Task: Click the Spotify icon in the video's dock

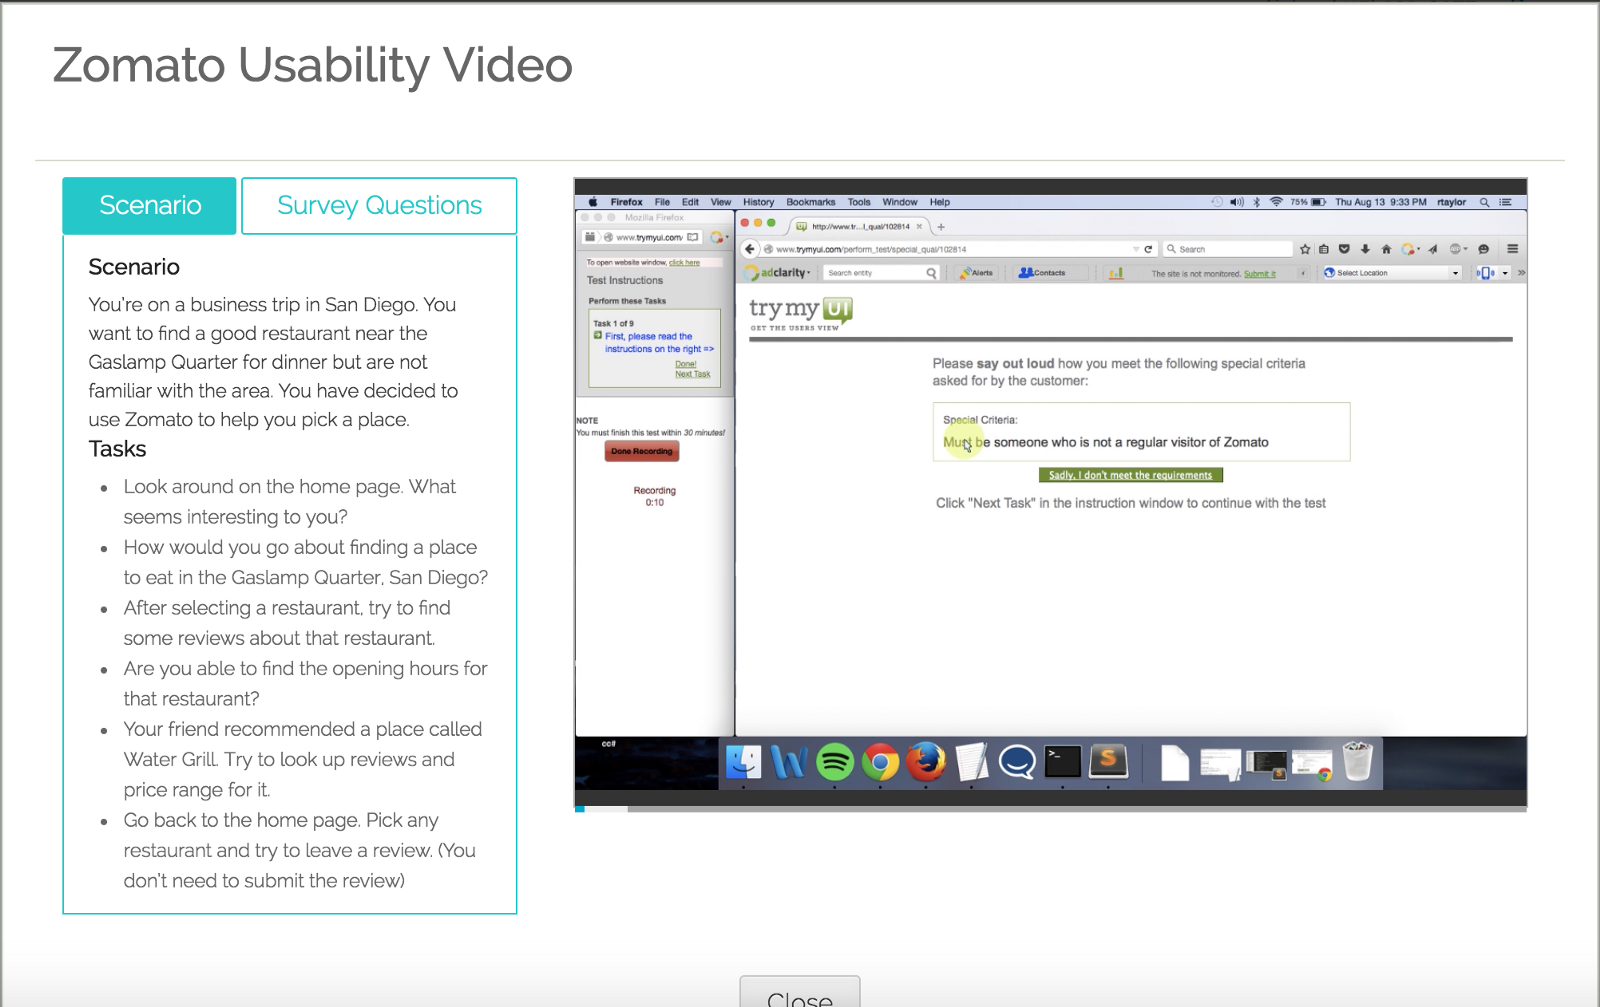Action: click(x=835, y=763)
